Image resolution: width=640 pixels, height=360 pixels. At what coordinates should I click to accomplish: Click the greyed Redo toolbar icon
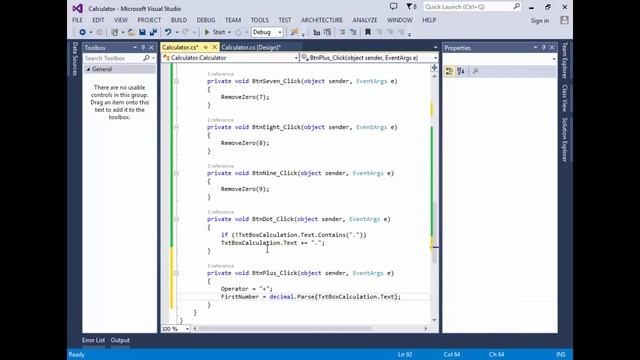coord(186,32)
